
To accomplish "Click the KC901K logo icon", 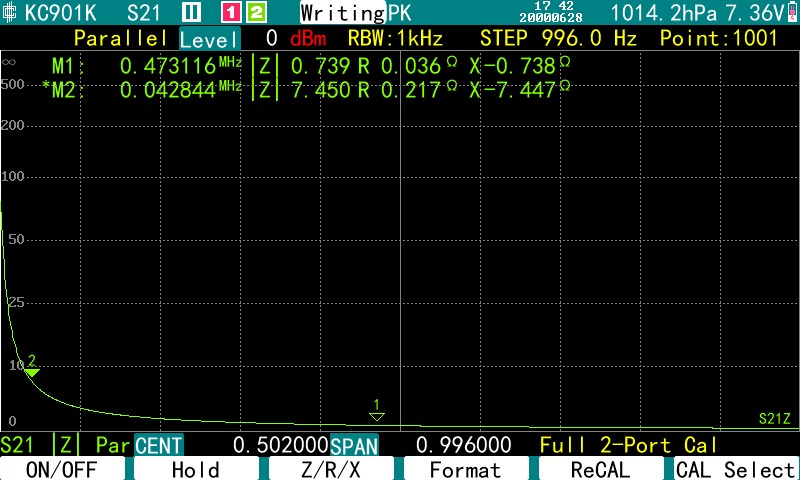I will tap(9, 12).
